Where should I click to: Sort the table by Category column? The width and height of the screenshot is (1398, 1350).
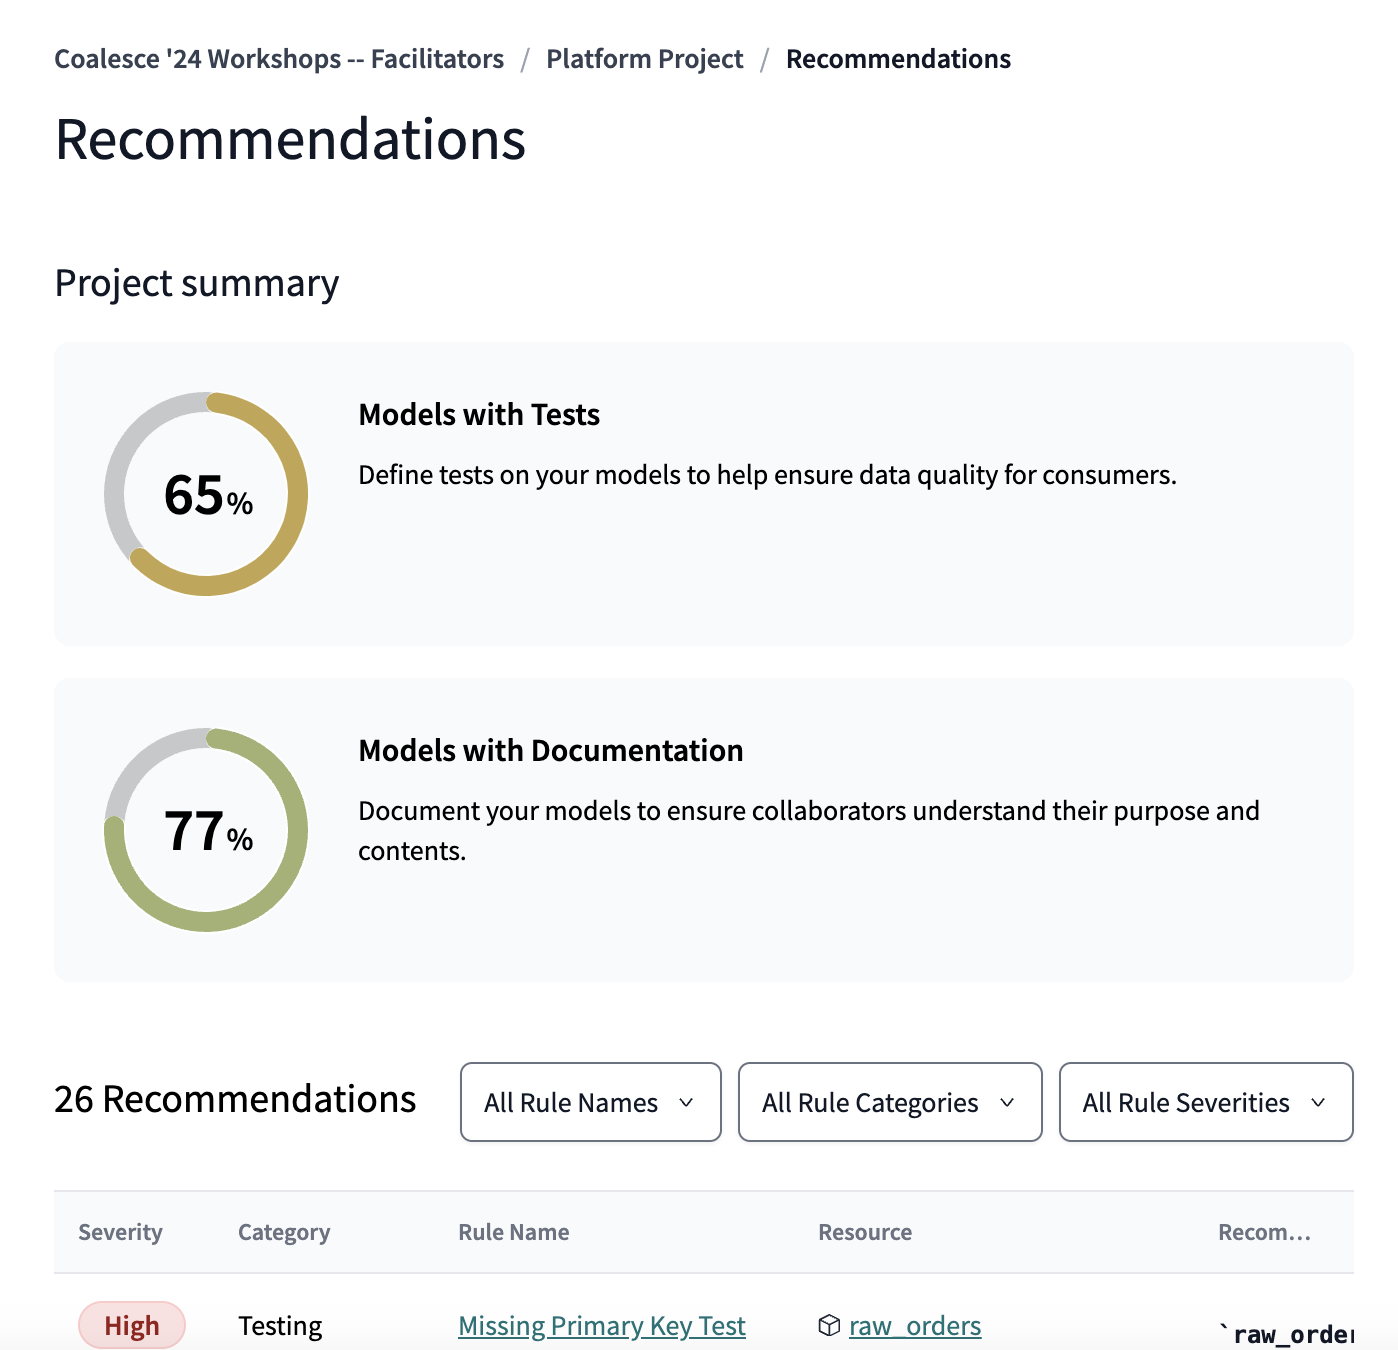pyautogui.click(x=283, y=1232)
